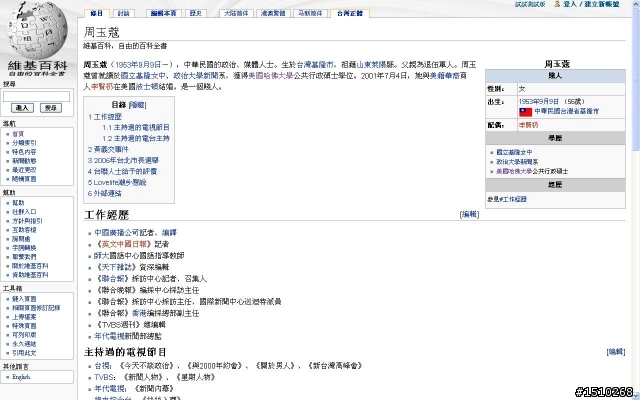Open the 政治大學新聞系 link in intro paragraph
The image size is (640, 400).
point(196,76)
